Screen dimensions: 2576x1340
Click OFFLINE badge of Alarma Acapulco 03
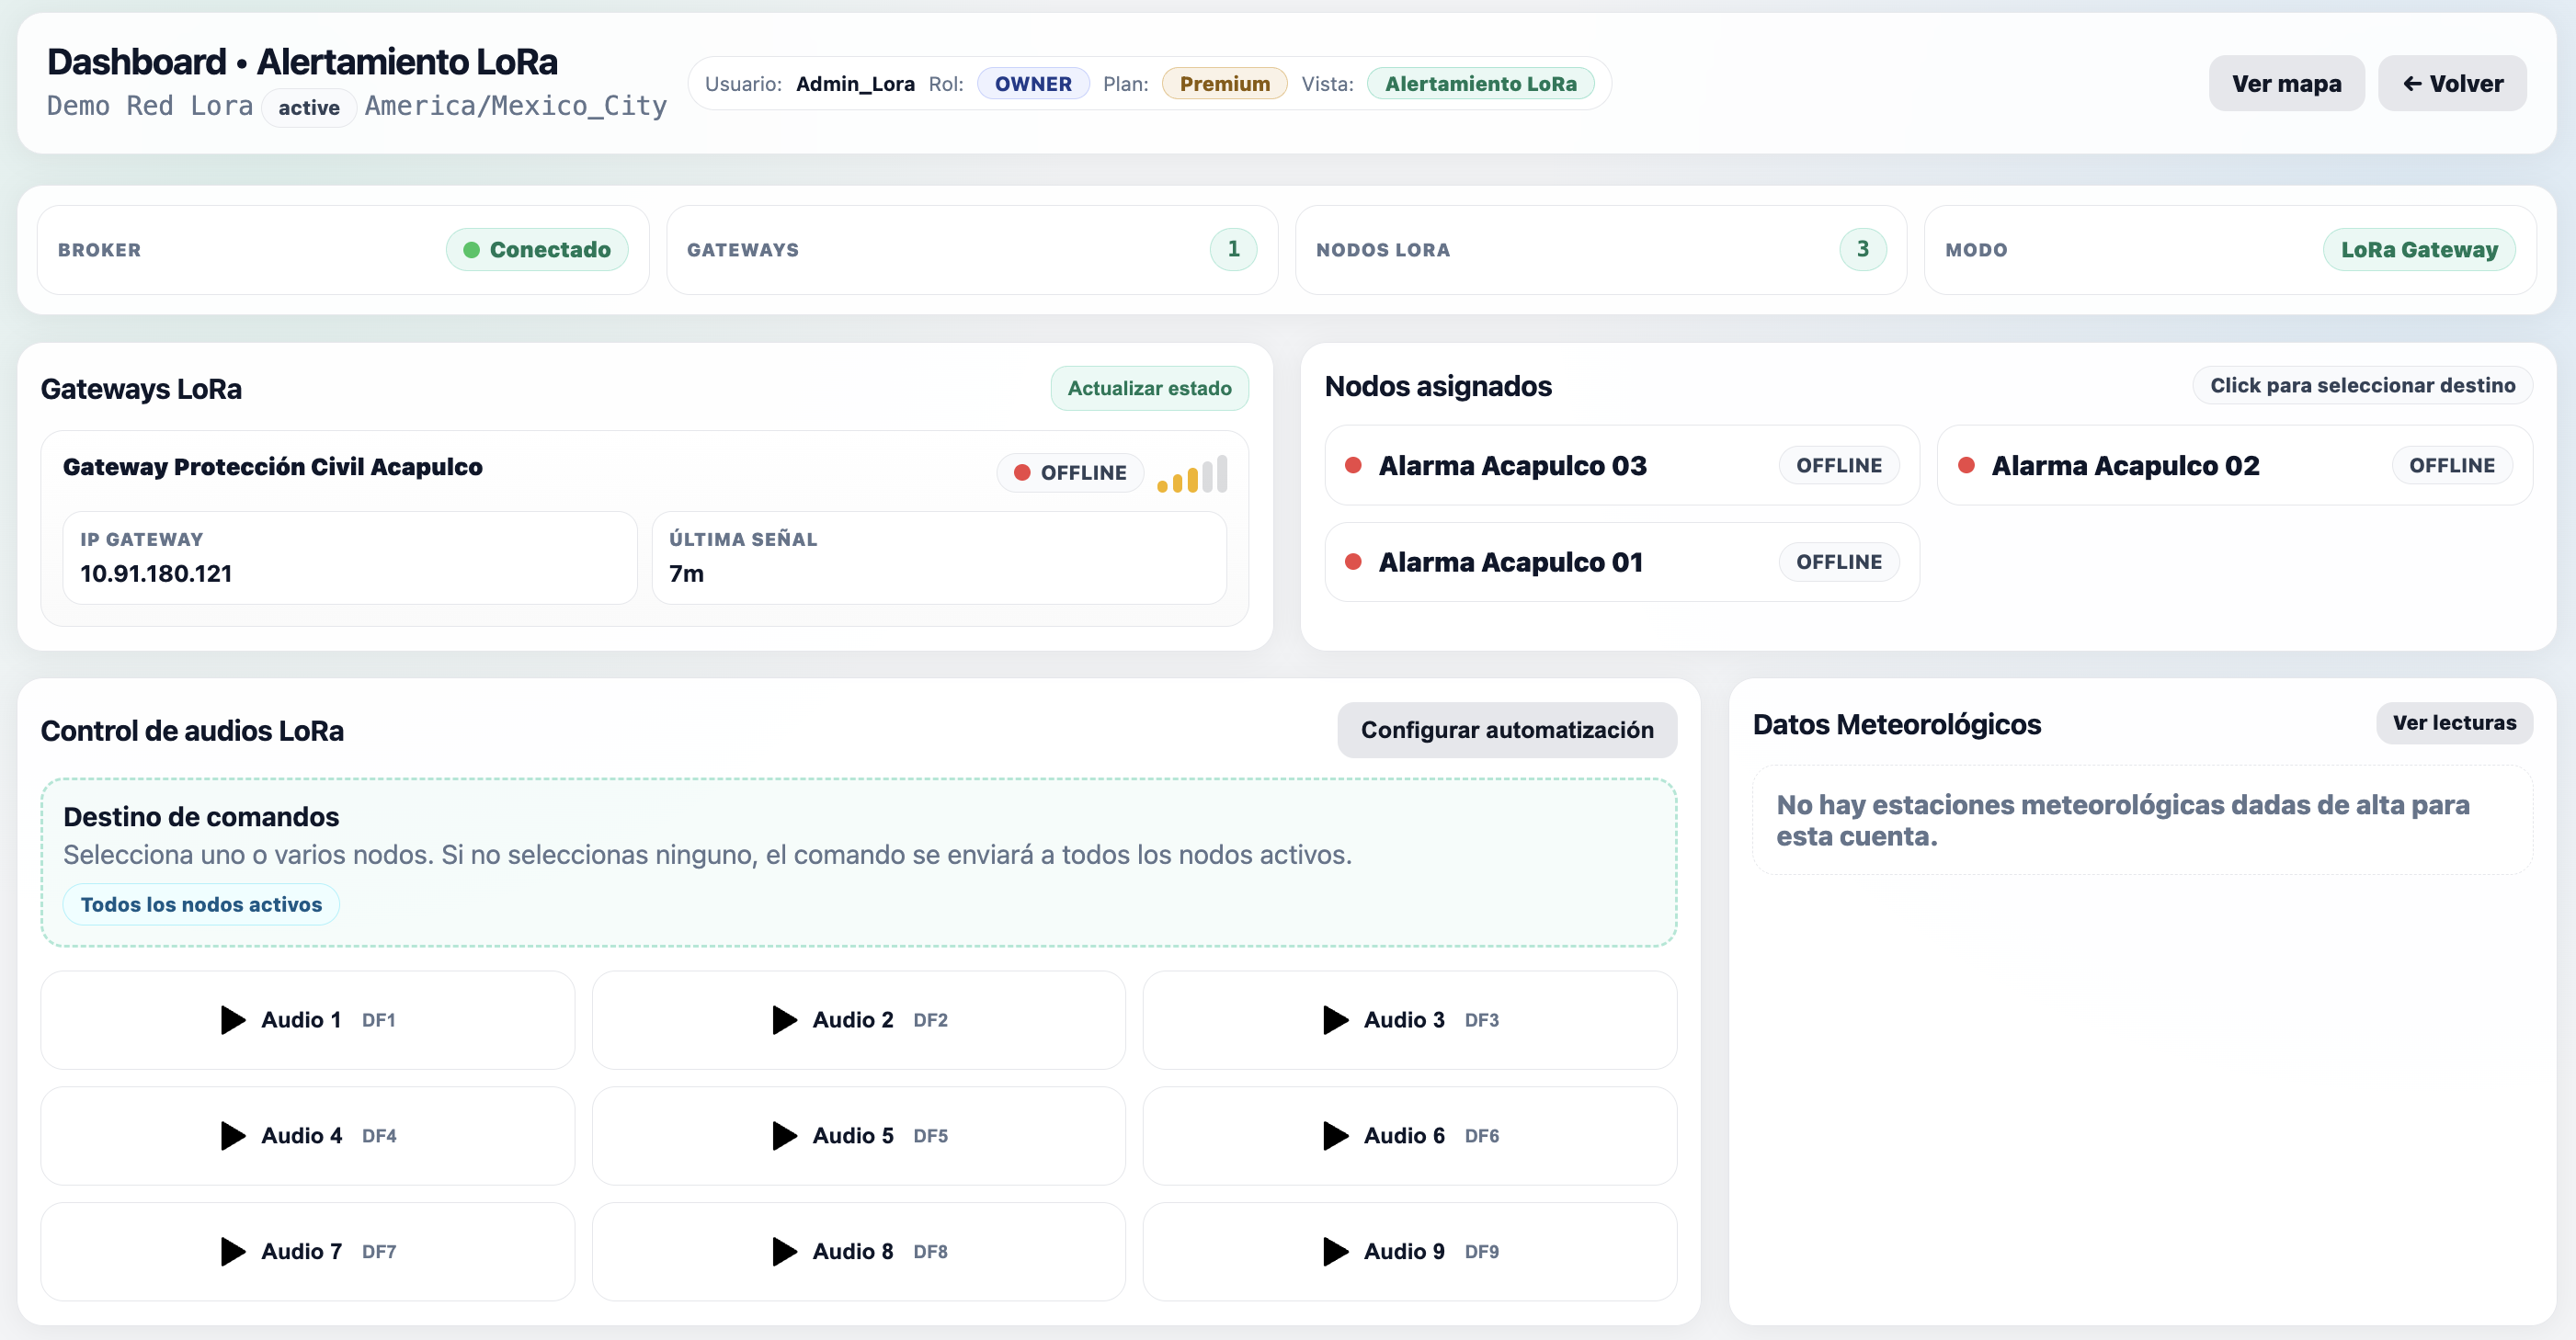click(1838, 466)
